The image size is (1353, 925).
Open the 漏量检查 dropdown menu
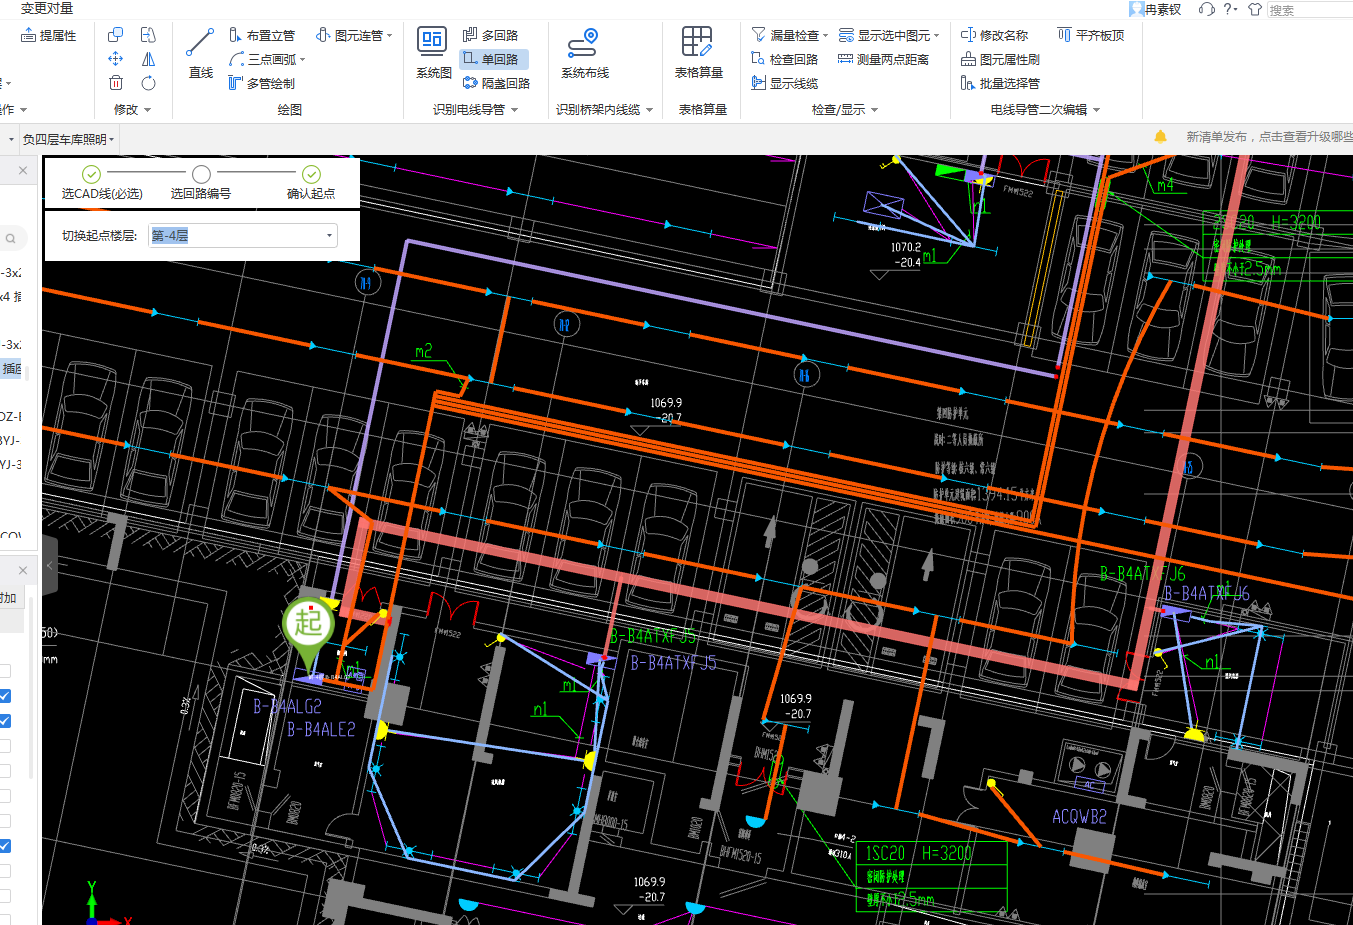click(x=828, y=35)
